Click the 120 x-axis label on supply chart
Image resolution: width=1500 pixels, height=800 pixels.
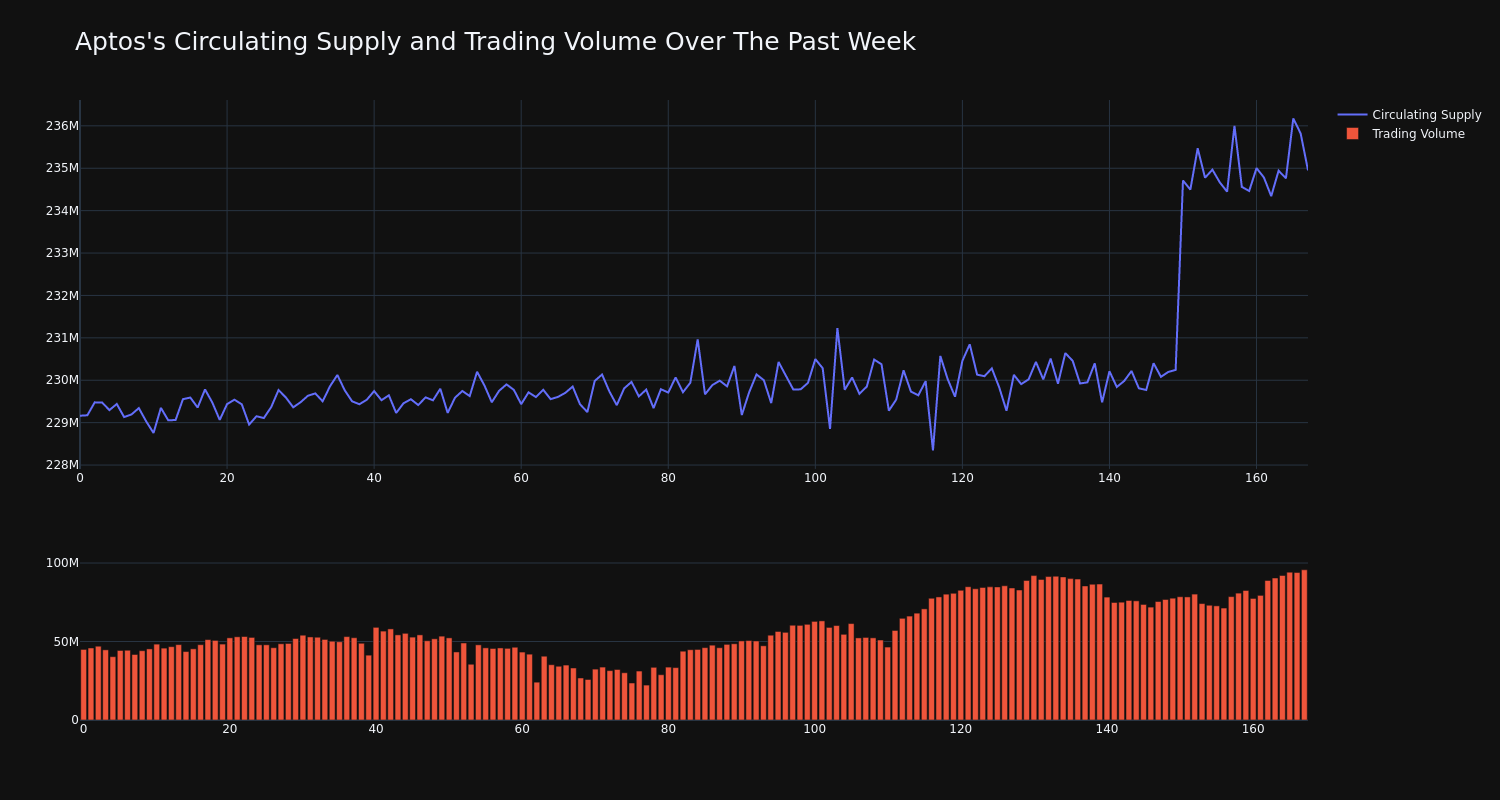pyautogui.click(x=962, y=478)
